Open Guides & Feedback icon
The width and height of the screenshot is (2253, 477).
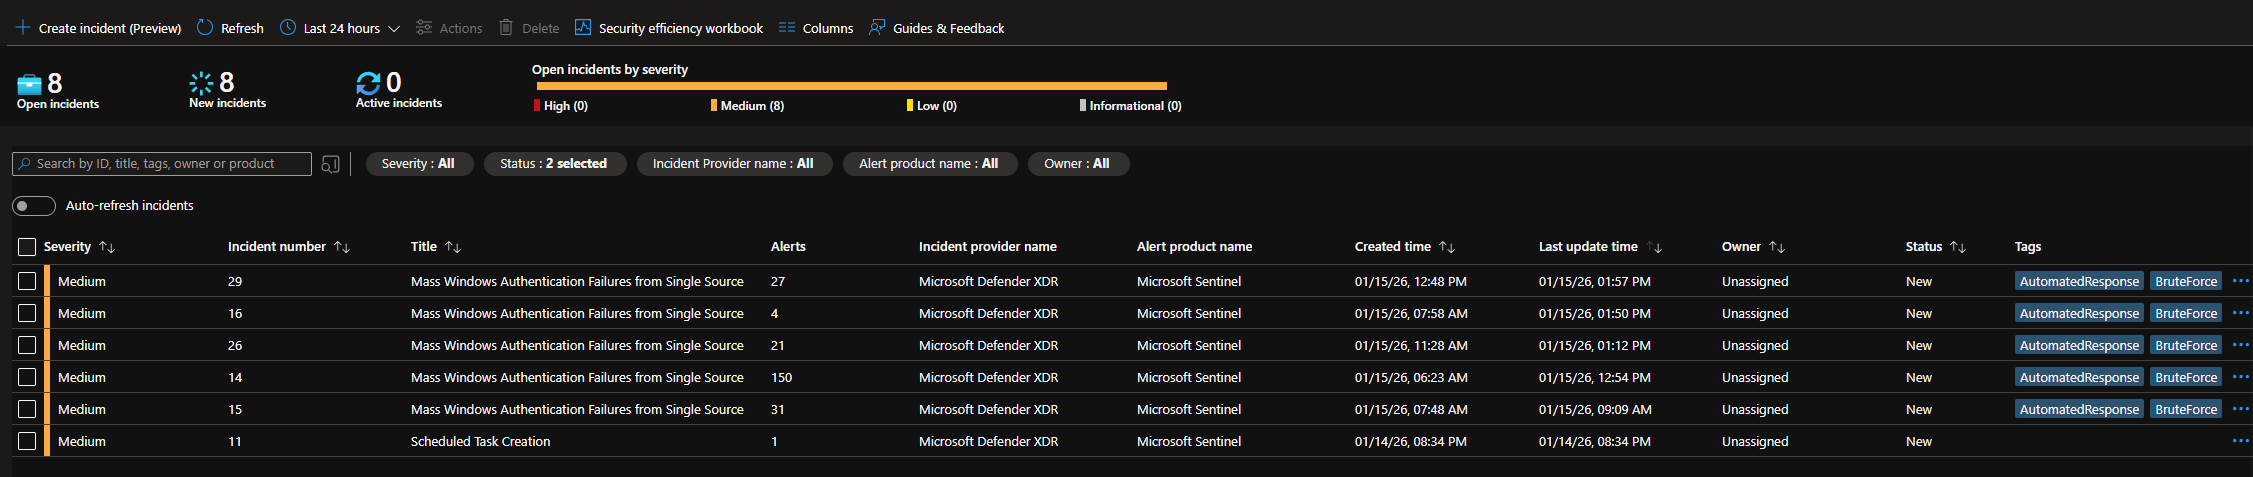click(877, 28)
